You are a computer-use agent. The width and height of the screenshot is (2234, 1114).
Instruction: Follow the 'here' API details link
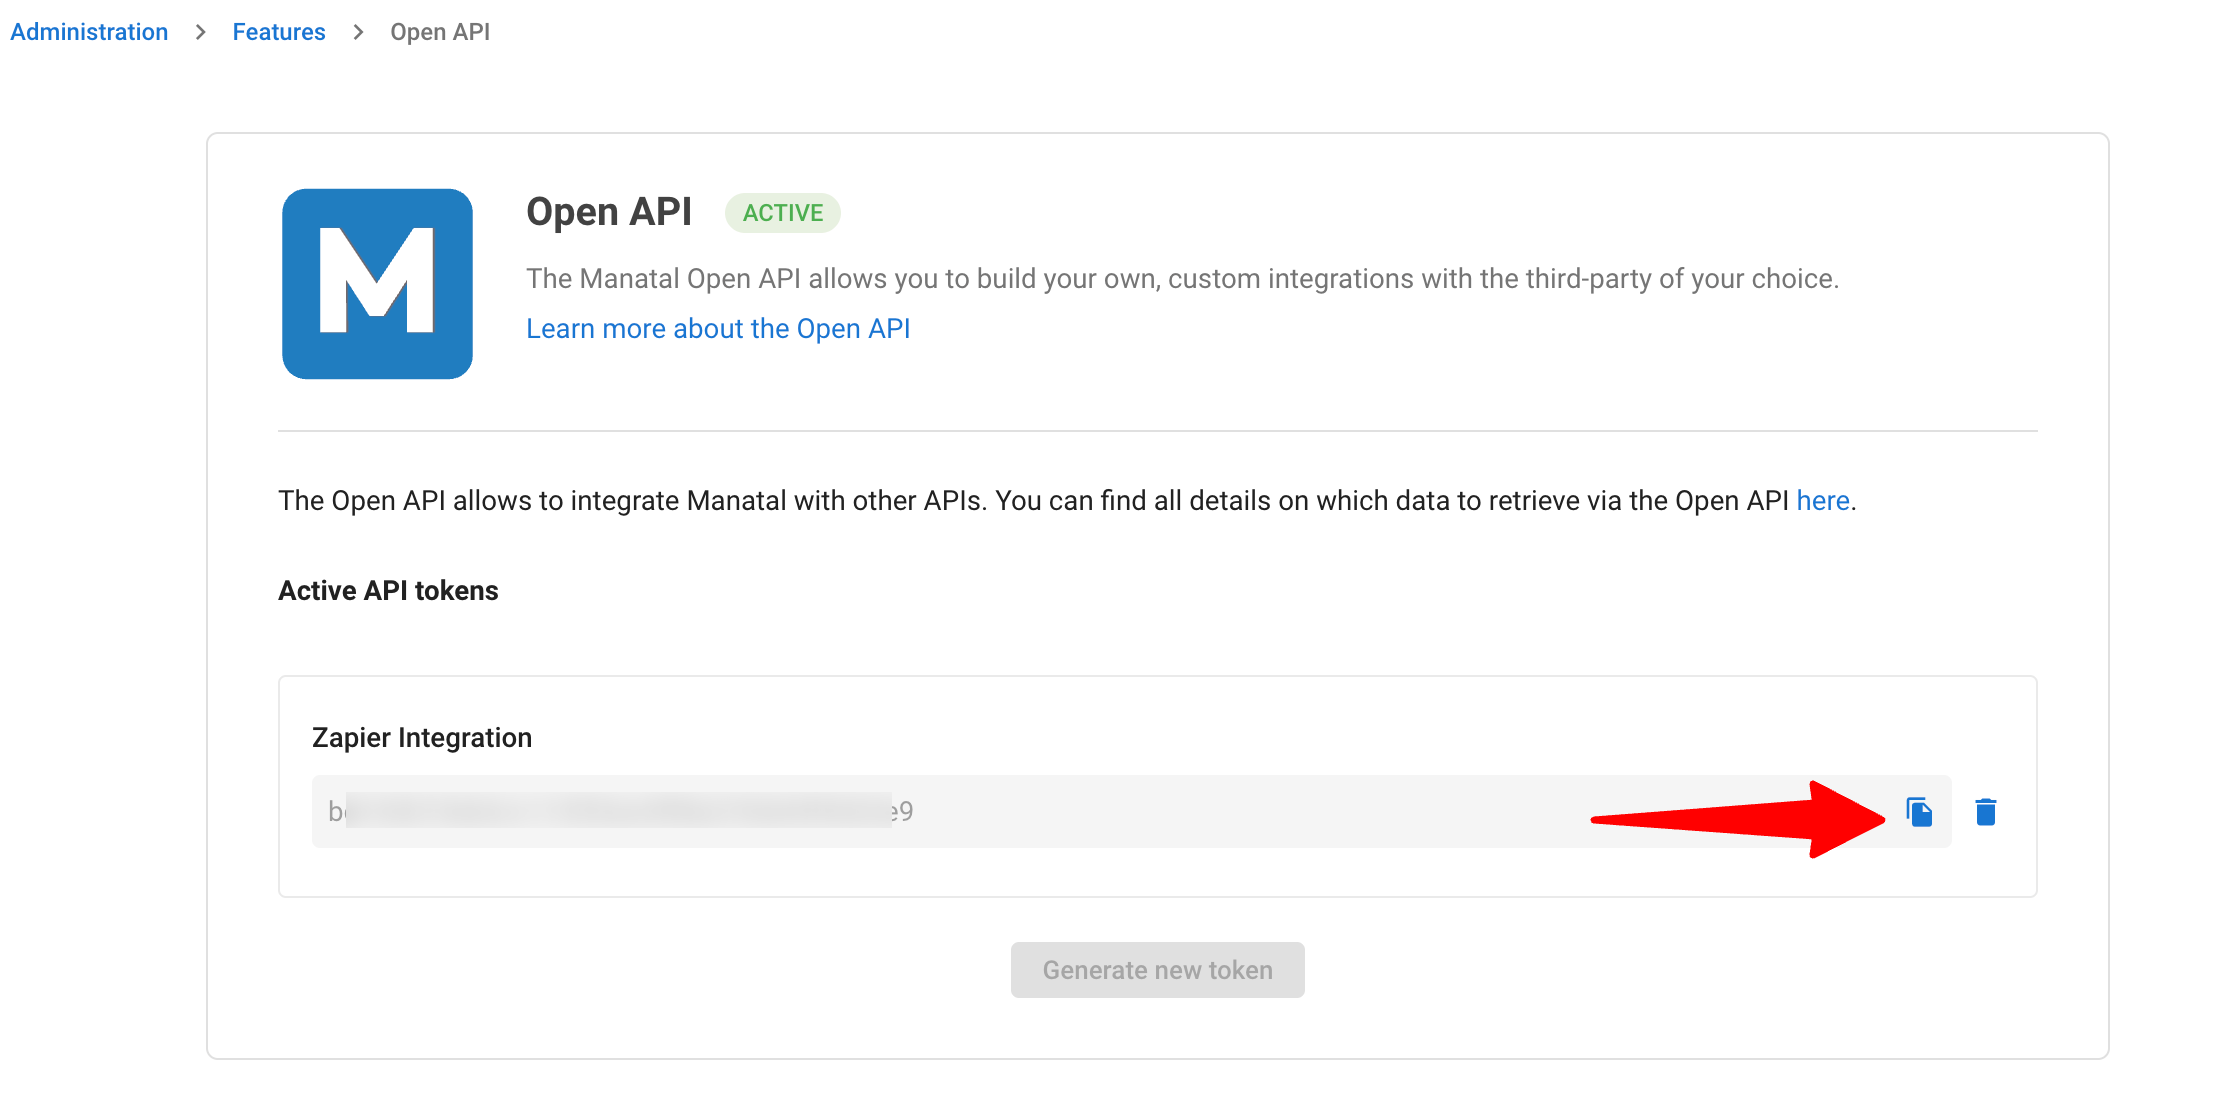[x=1823, y=500]
